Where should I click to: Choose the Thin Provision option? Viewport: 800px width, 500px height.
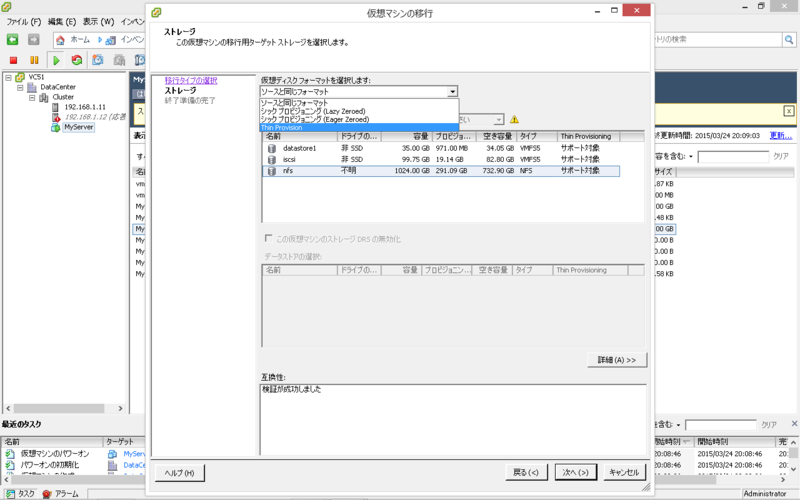[359, 128]
